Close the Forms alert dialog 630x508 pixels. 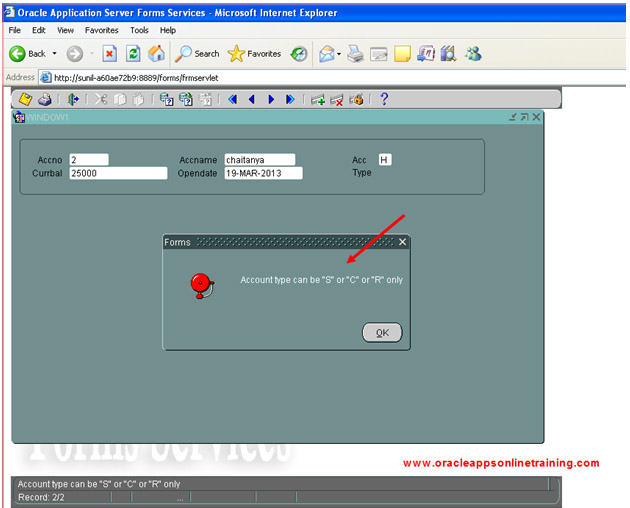tap(402, 242)
